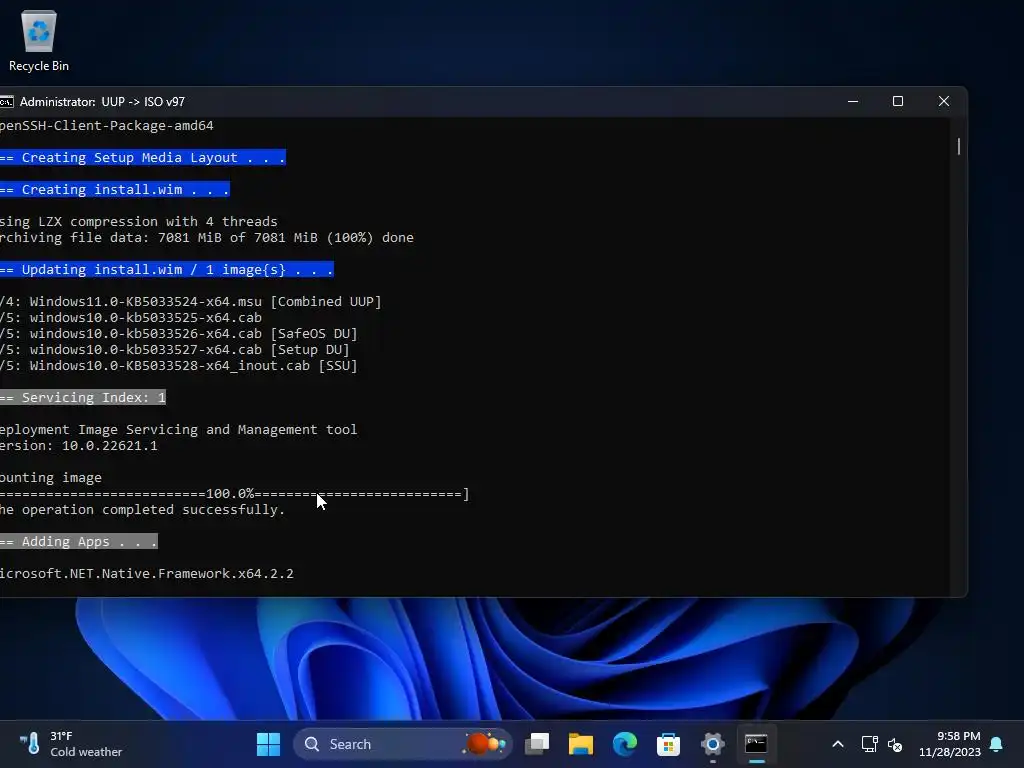This screenshot has height=768, width=1024.
Task: Open the Recycle Bin desktop icon
Action: [39, 40]
